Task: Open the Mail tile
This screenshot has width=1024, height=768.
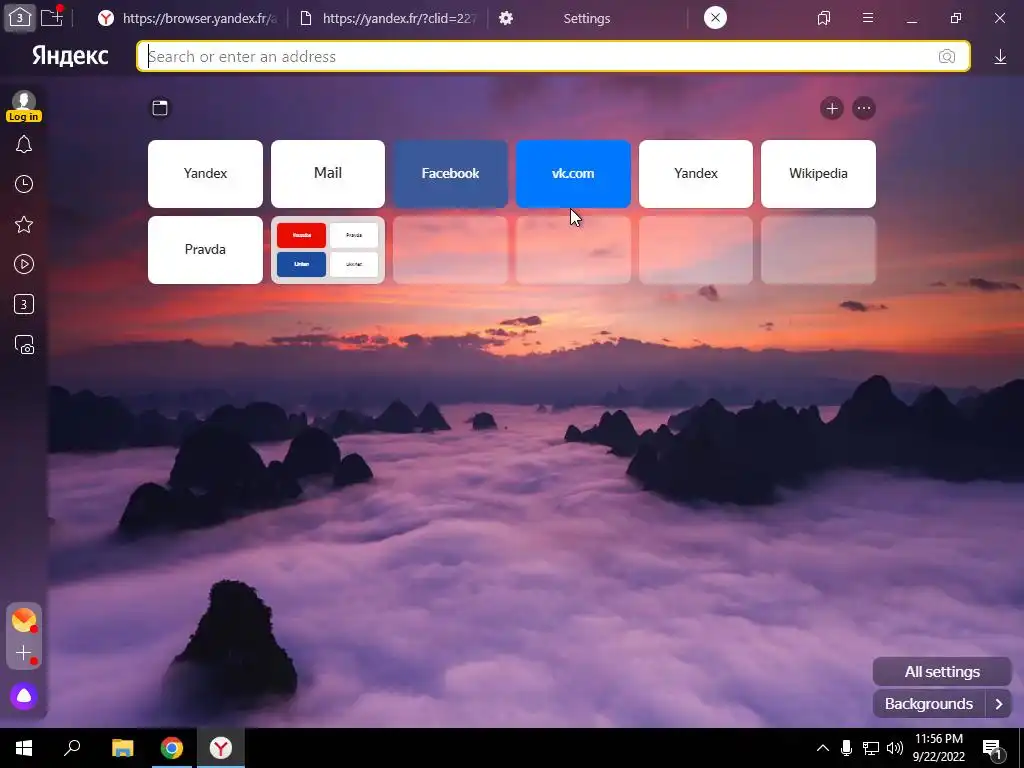Action: coord(328,174)
